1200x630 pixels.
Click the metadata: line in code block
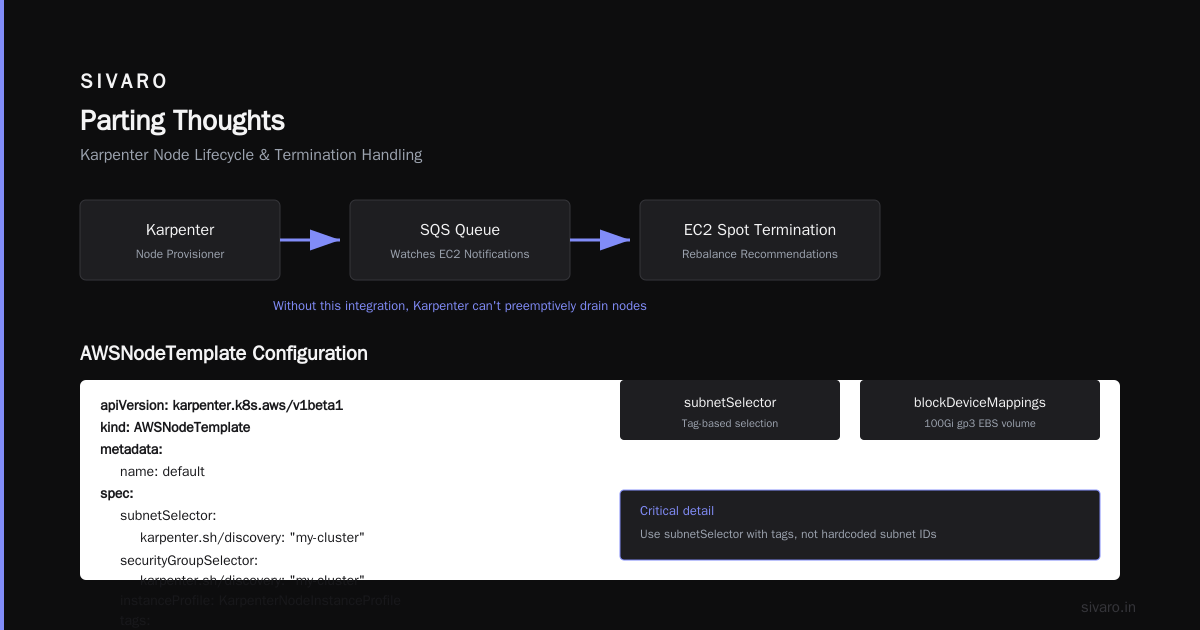(131, 449)
